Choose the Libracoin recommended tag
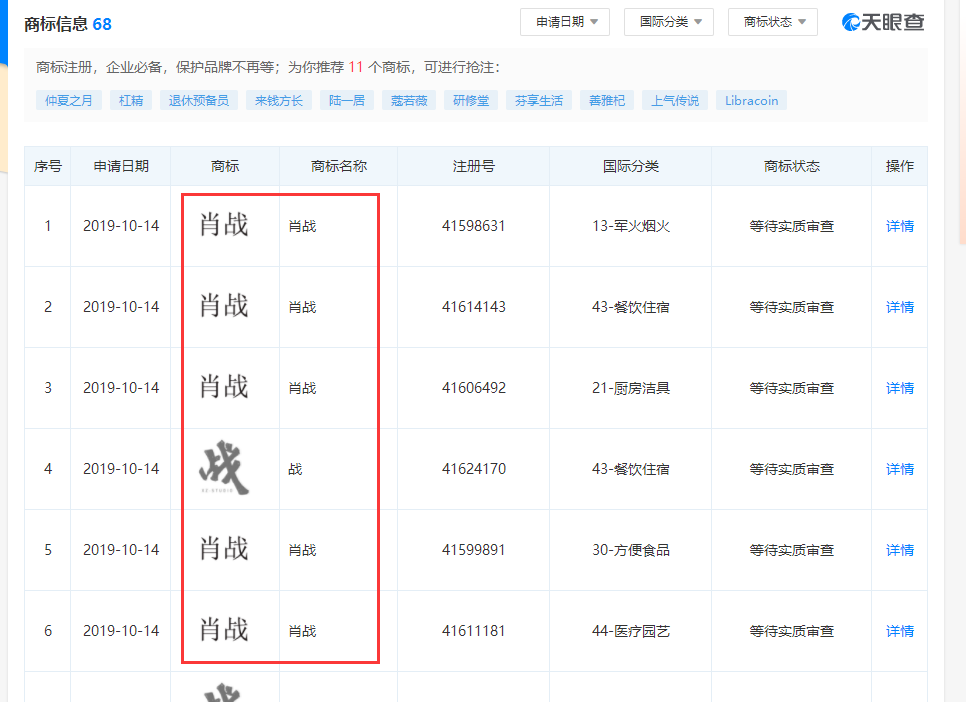Screen dimensions: 966x702 751,100
